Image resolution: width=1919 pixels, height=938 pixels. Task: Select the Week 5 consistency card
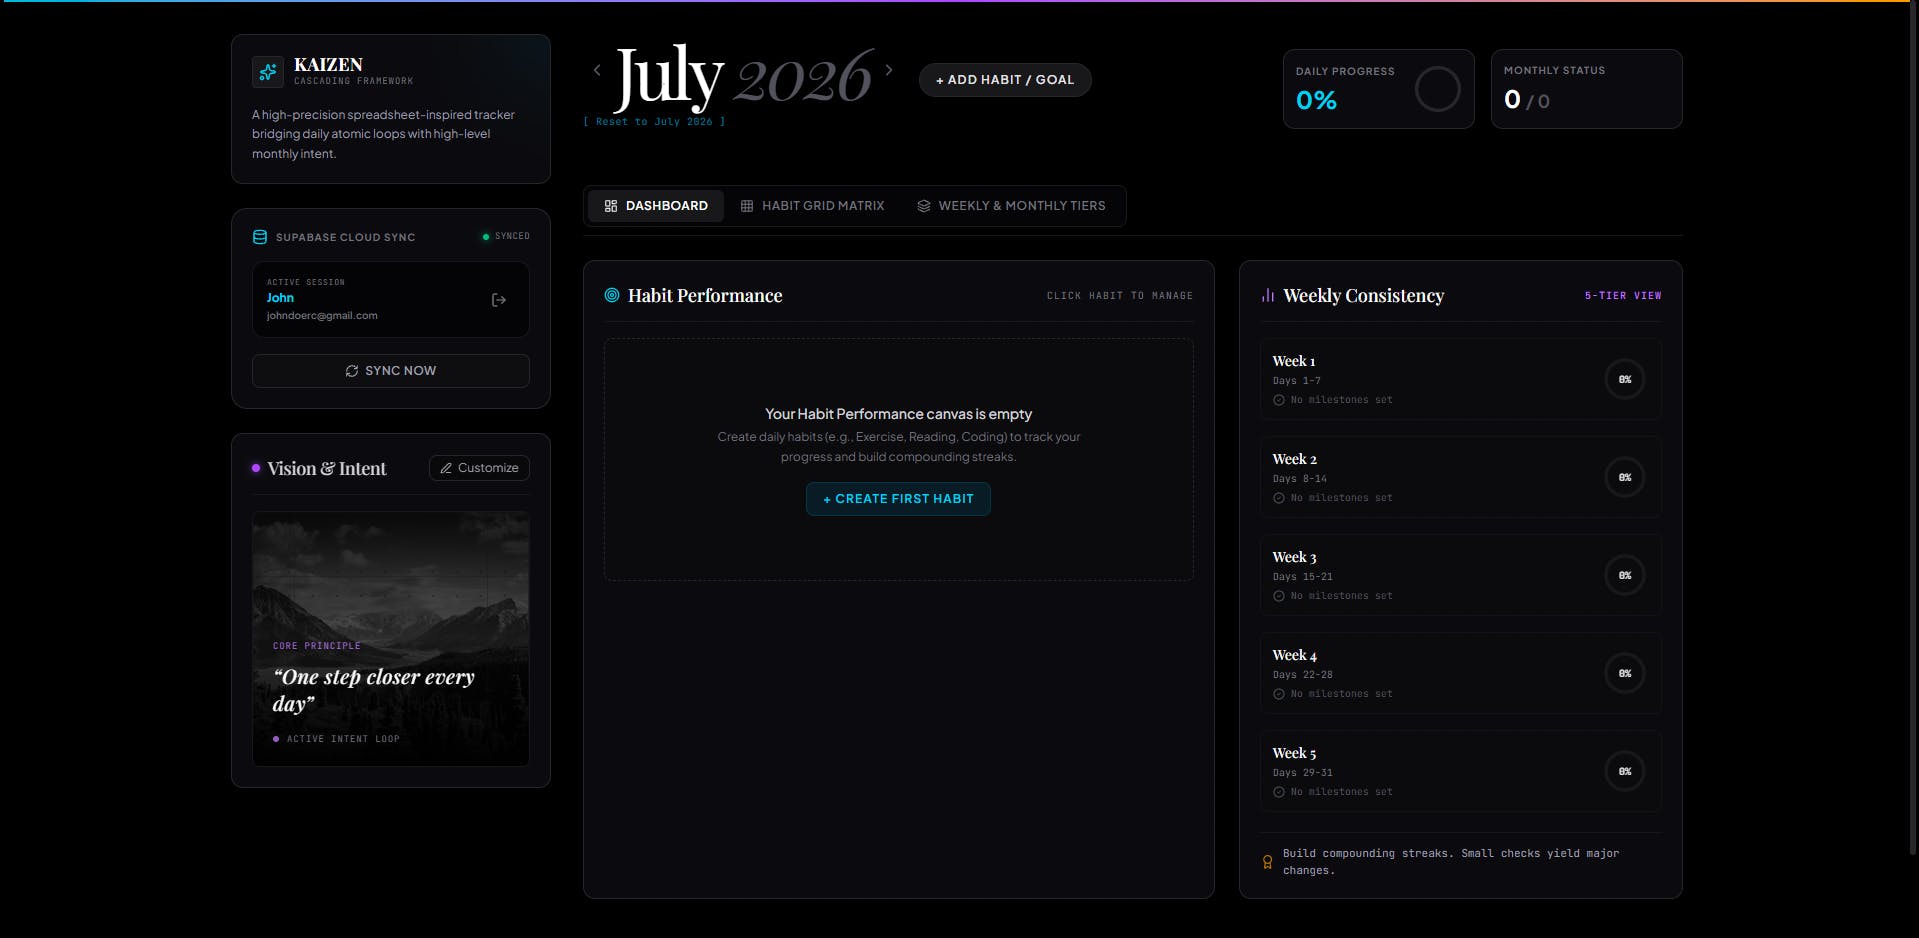(1461, 771)
